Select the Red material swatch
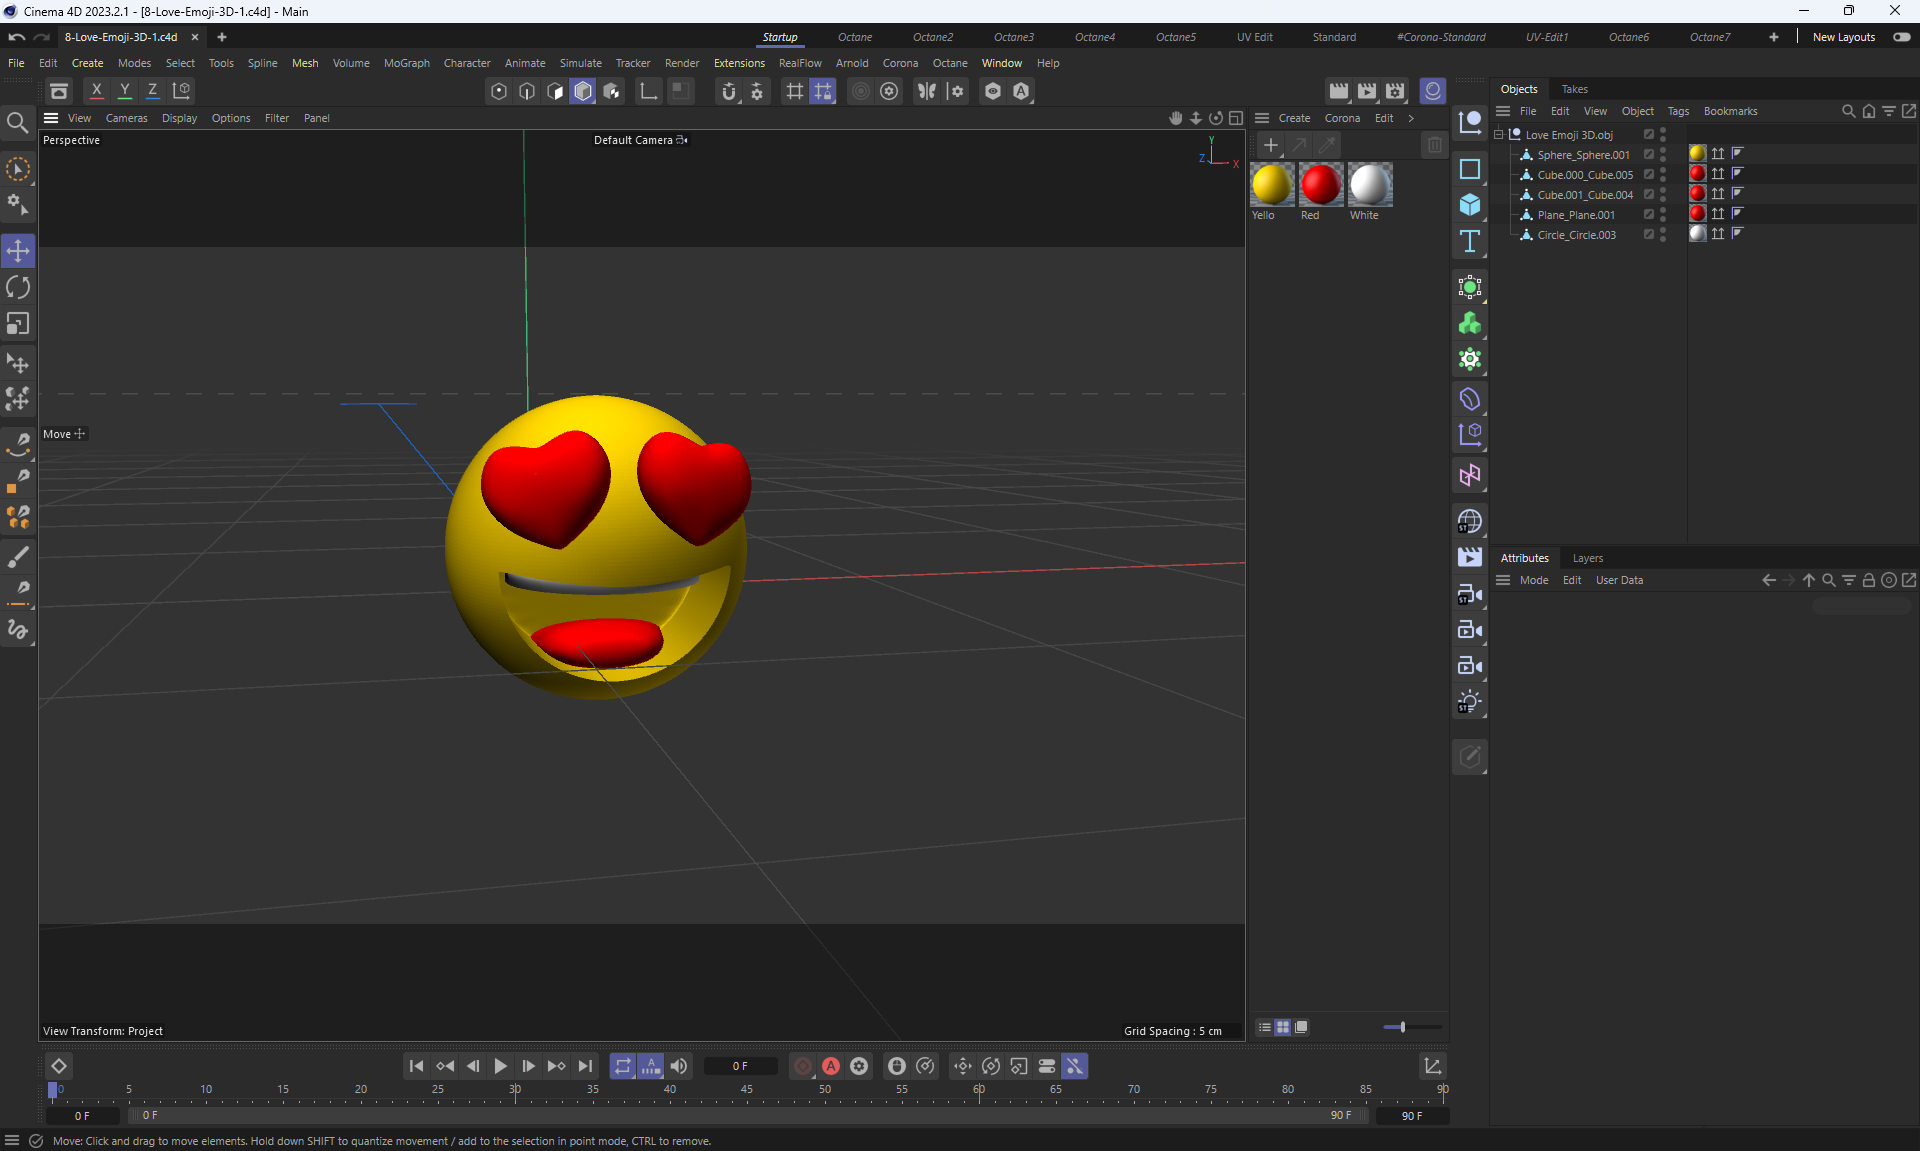The image size is (1920, 1151). coord(1320,185)
